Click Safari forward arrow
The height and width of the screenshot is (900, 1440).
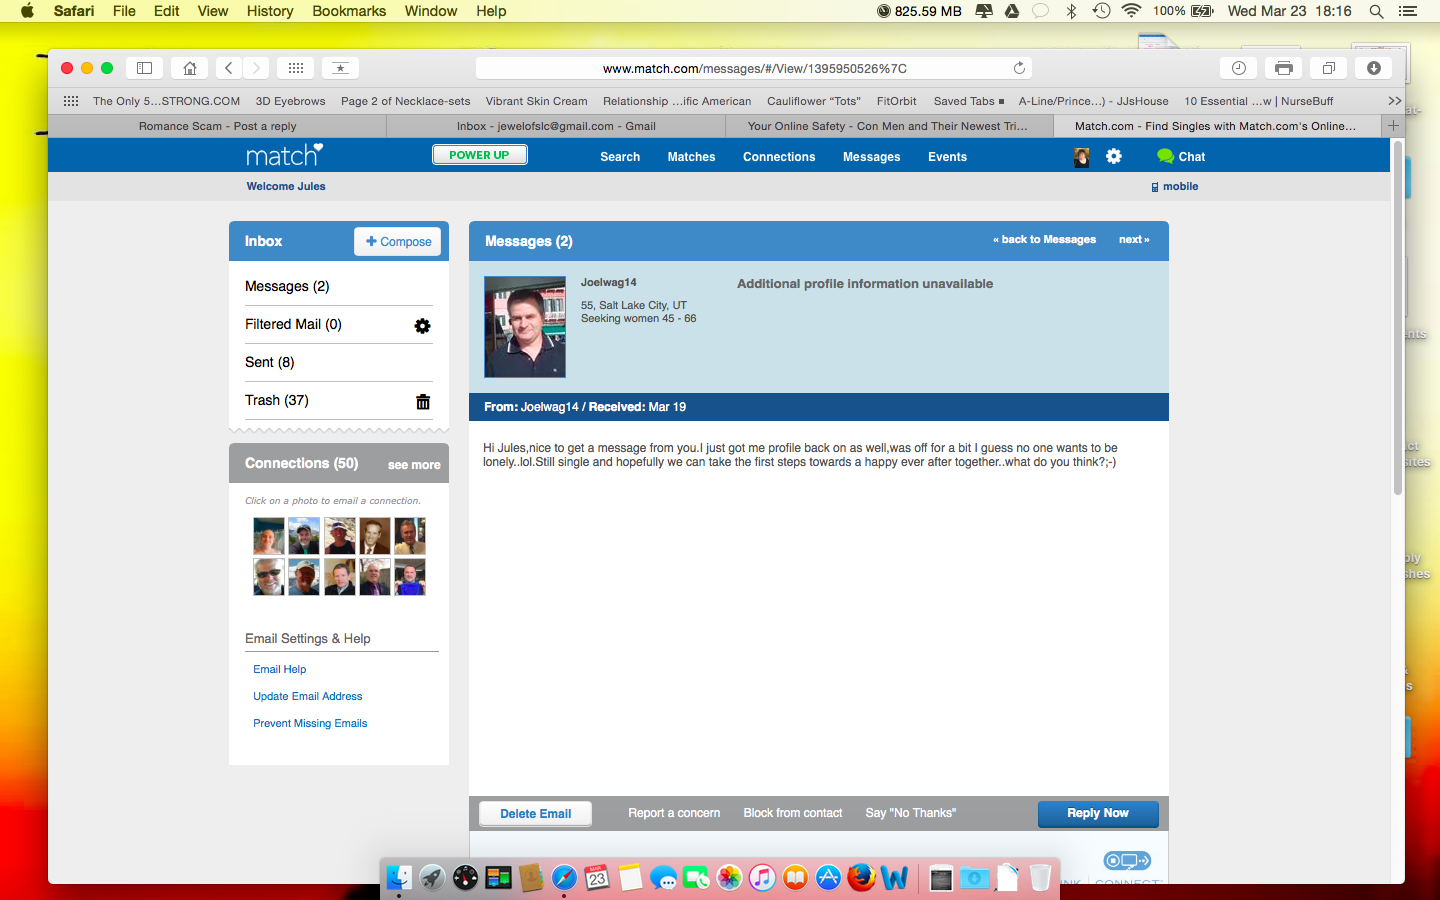(x=256, y=68)
